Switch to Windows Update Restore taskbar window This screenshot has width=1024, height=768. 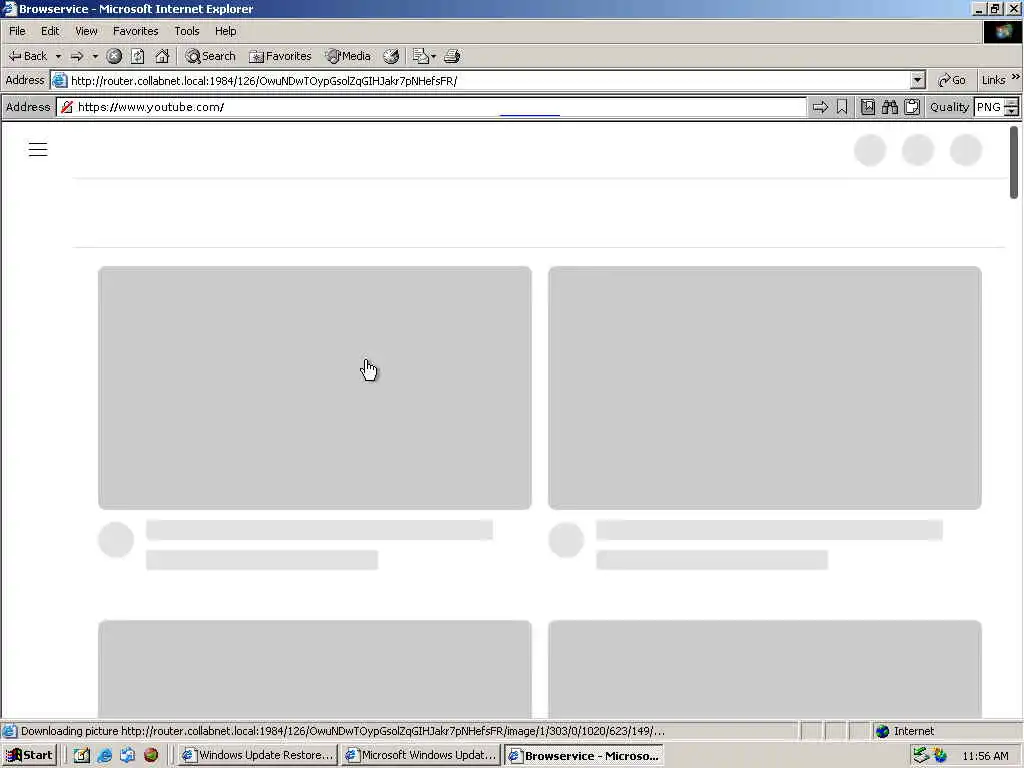258,755
